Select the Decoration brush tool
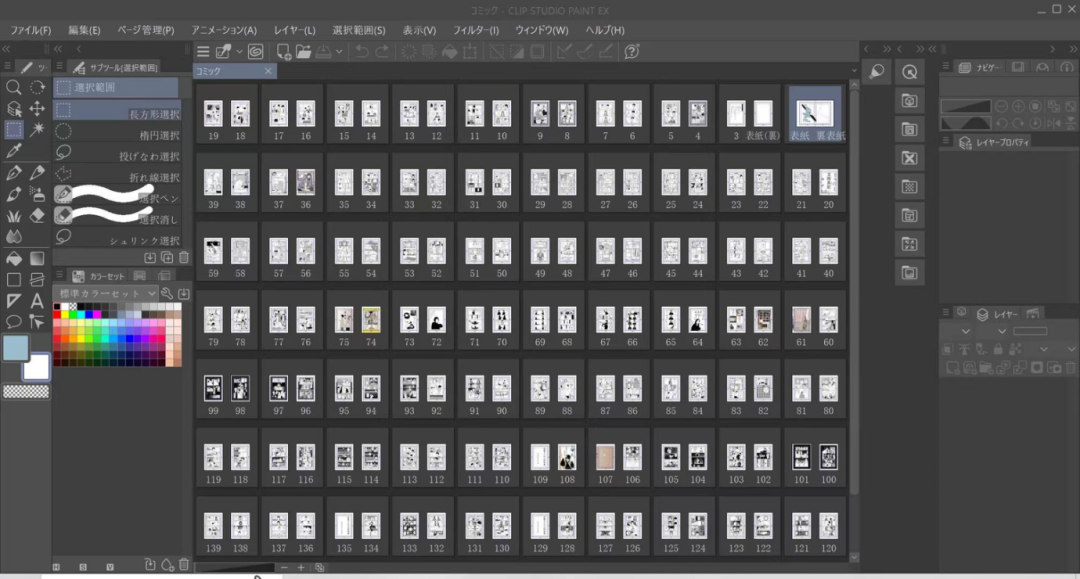1080x579 pixels. (x=13, y=215)
